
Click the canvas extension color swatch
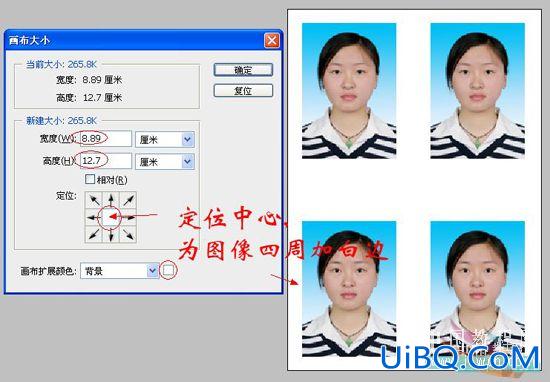point(168,270)
